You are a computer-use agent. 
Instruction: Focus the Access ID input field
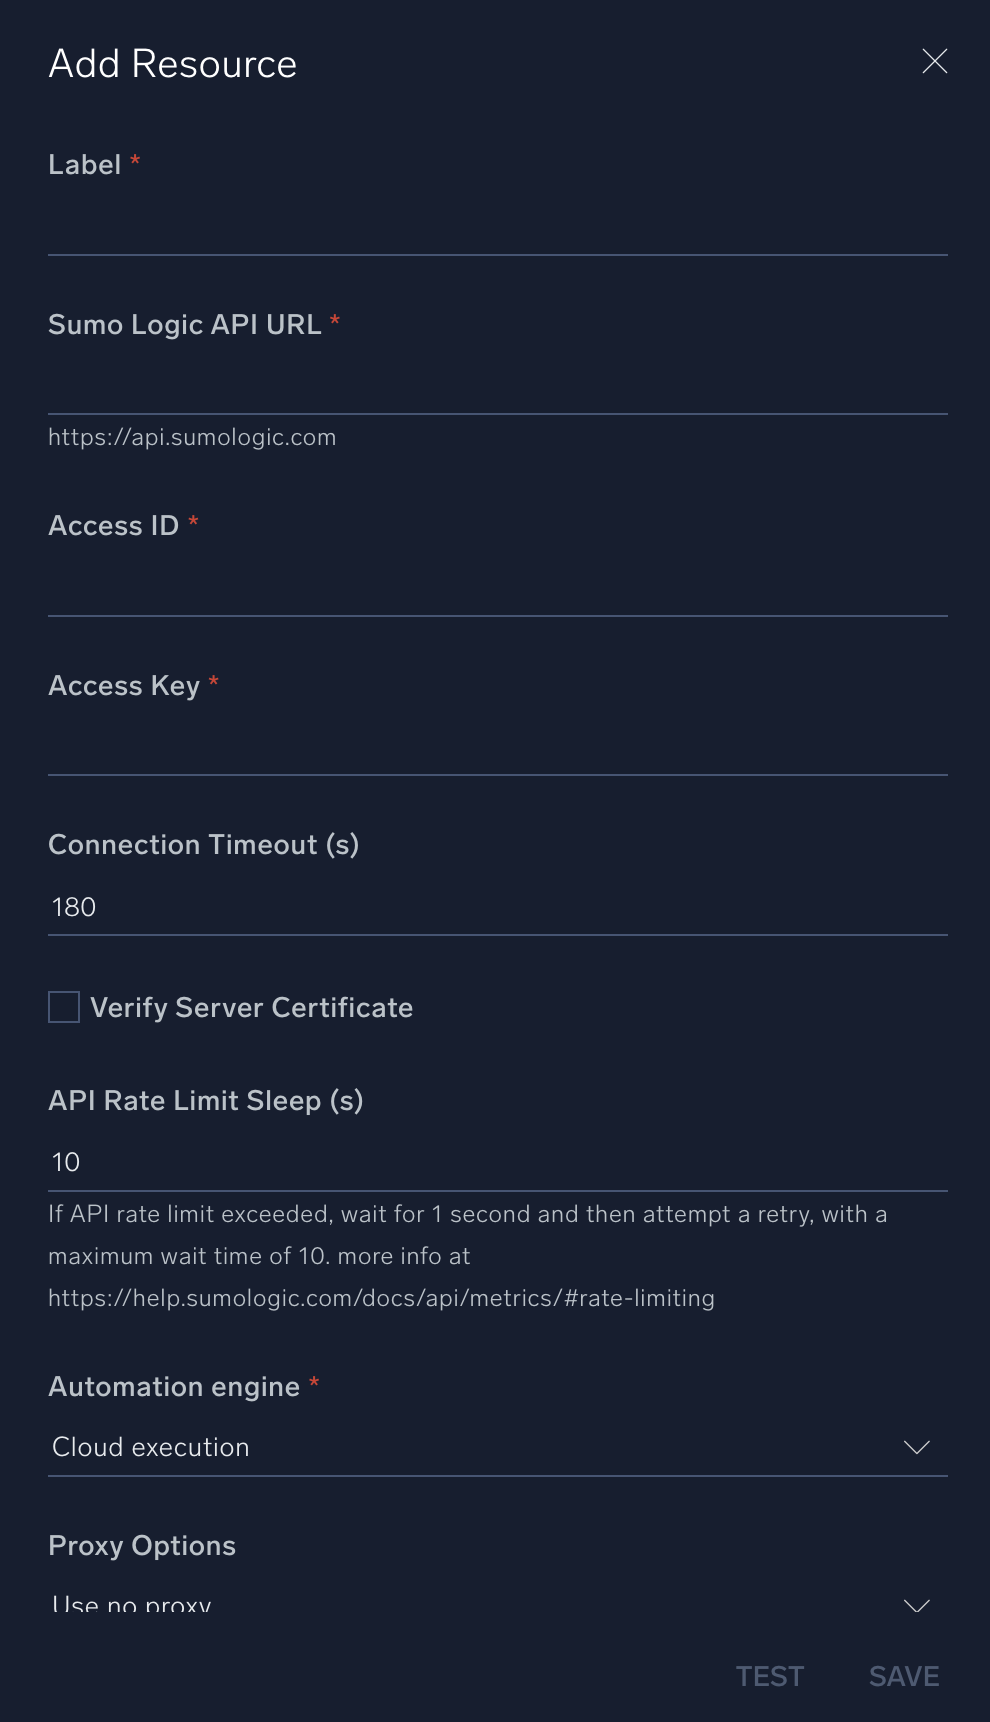pyautogui.click(x=497, y=587)
